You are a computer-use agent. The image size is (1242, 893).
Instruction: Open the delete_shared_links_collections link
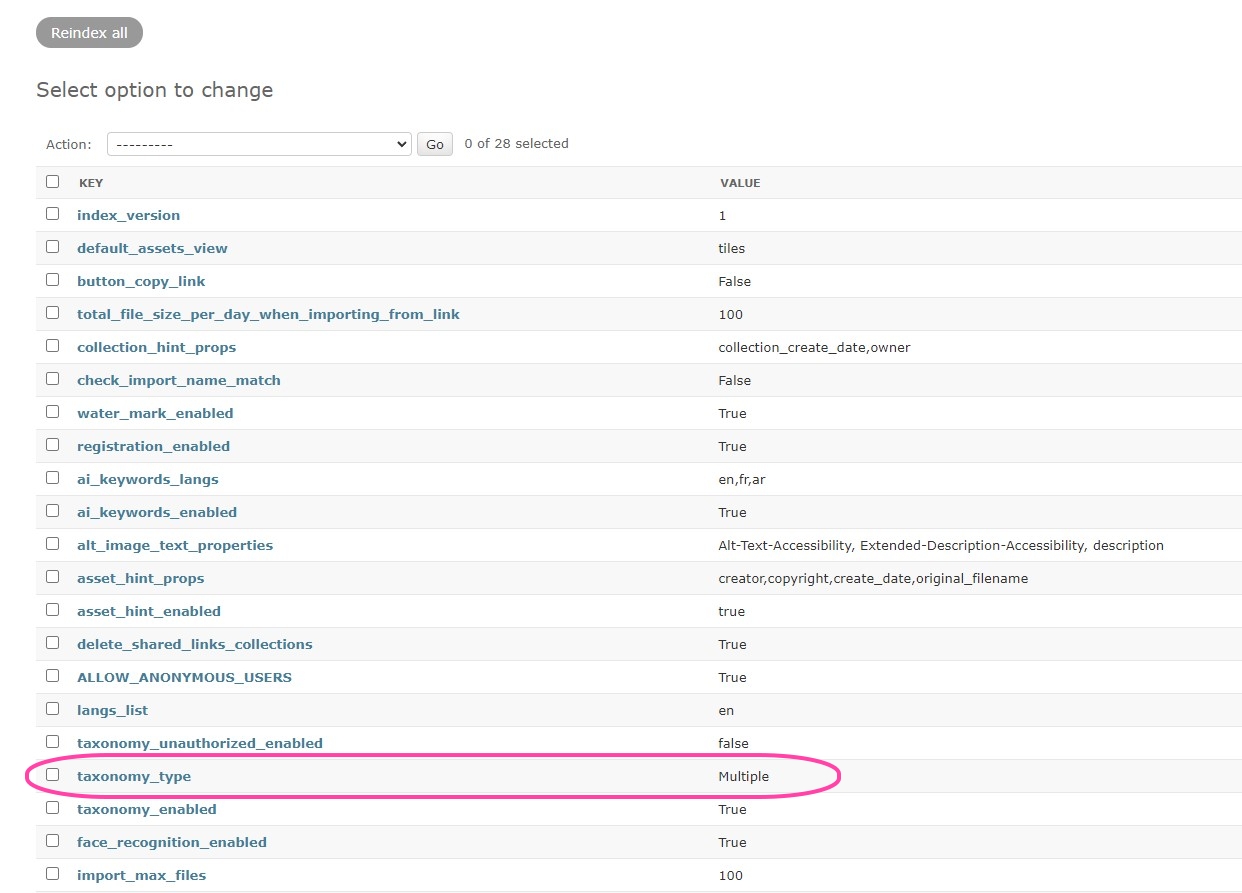(x=195, y=644)
